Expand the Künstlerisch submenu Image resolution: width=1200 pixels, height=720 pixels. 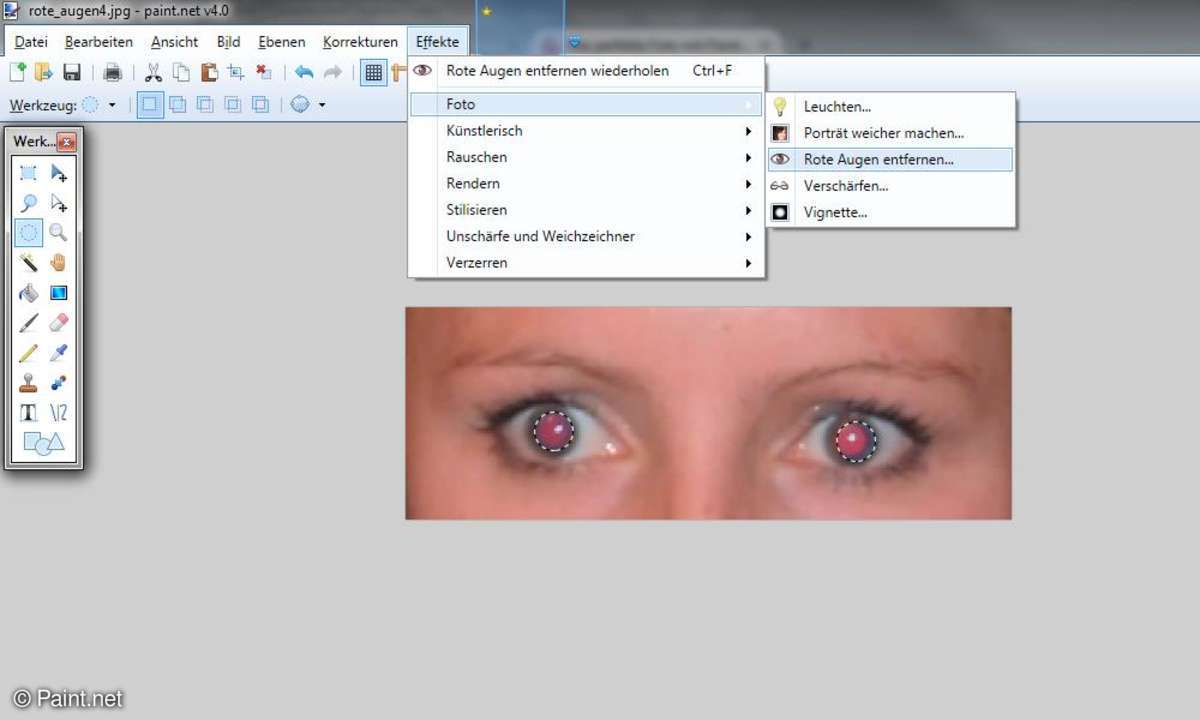coord(586,130)
